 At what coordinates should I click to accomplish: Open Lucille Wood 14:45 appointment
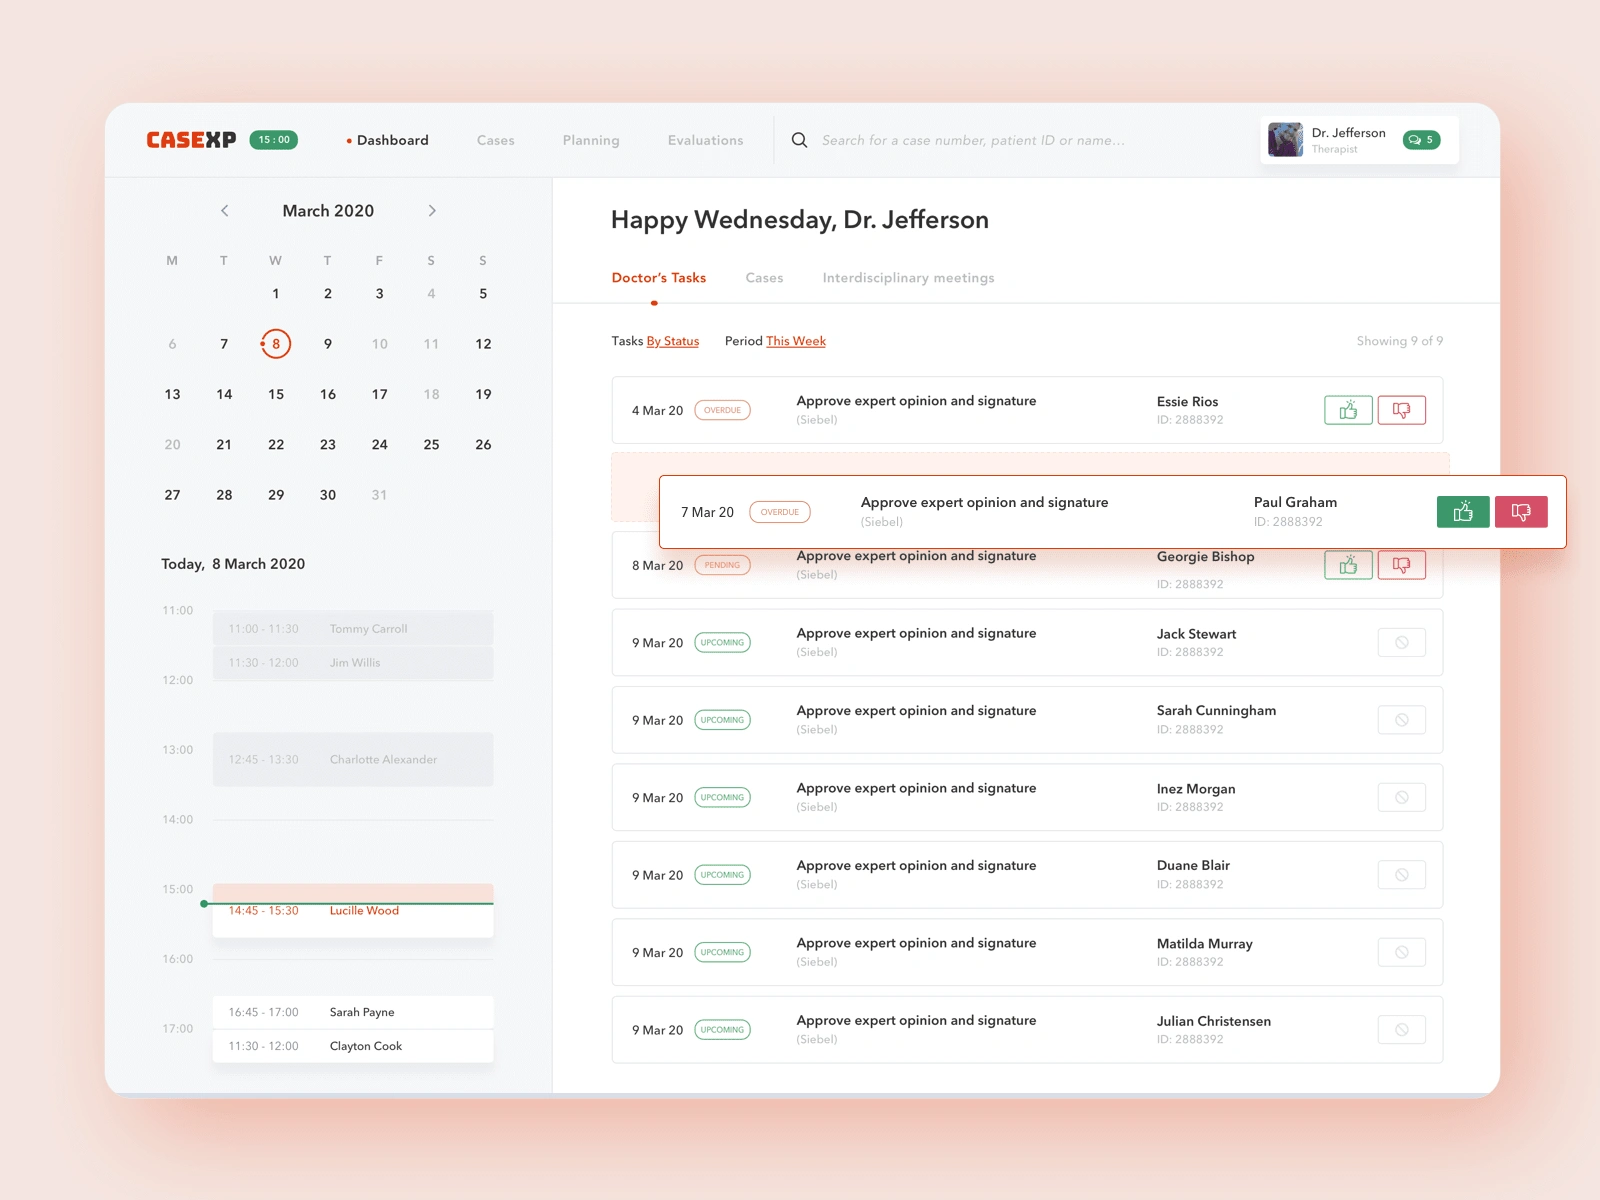click(353, 911)
